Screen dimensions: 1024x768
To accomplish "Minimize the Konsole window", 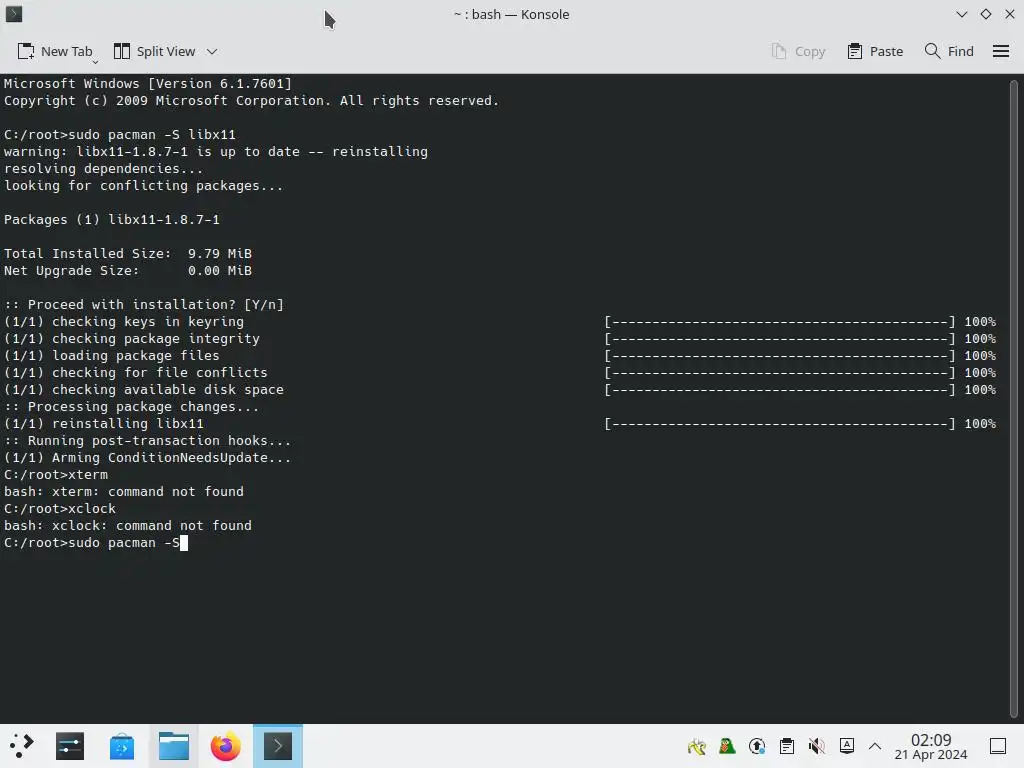I will pos(961,14).
